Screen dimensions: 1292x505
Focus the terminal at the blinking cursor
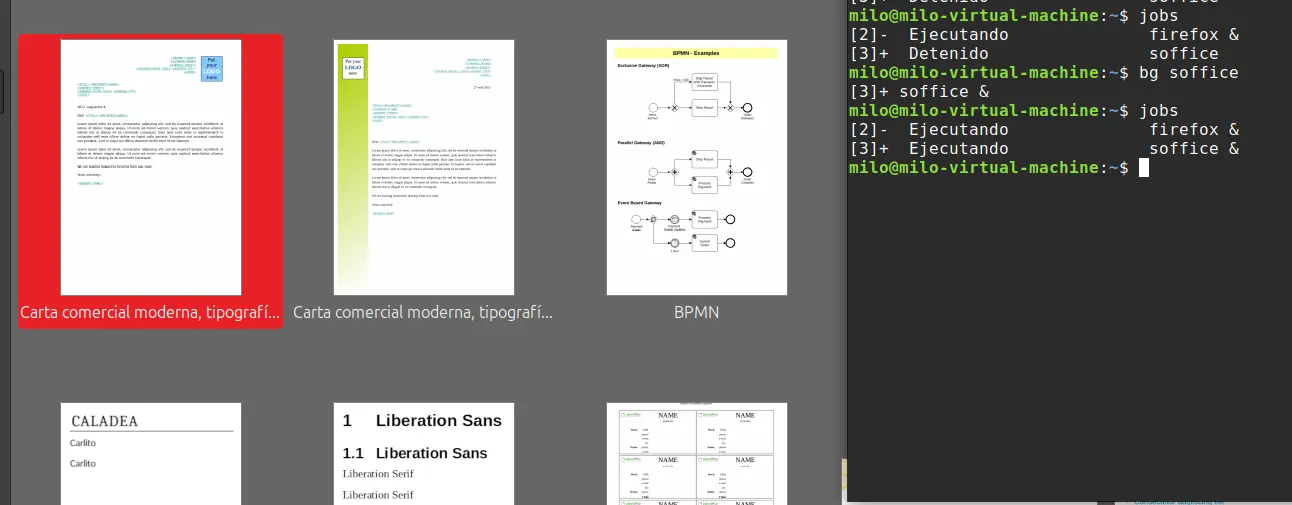tap(1144, 167)
